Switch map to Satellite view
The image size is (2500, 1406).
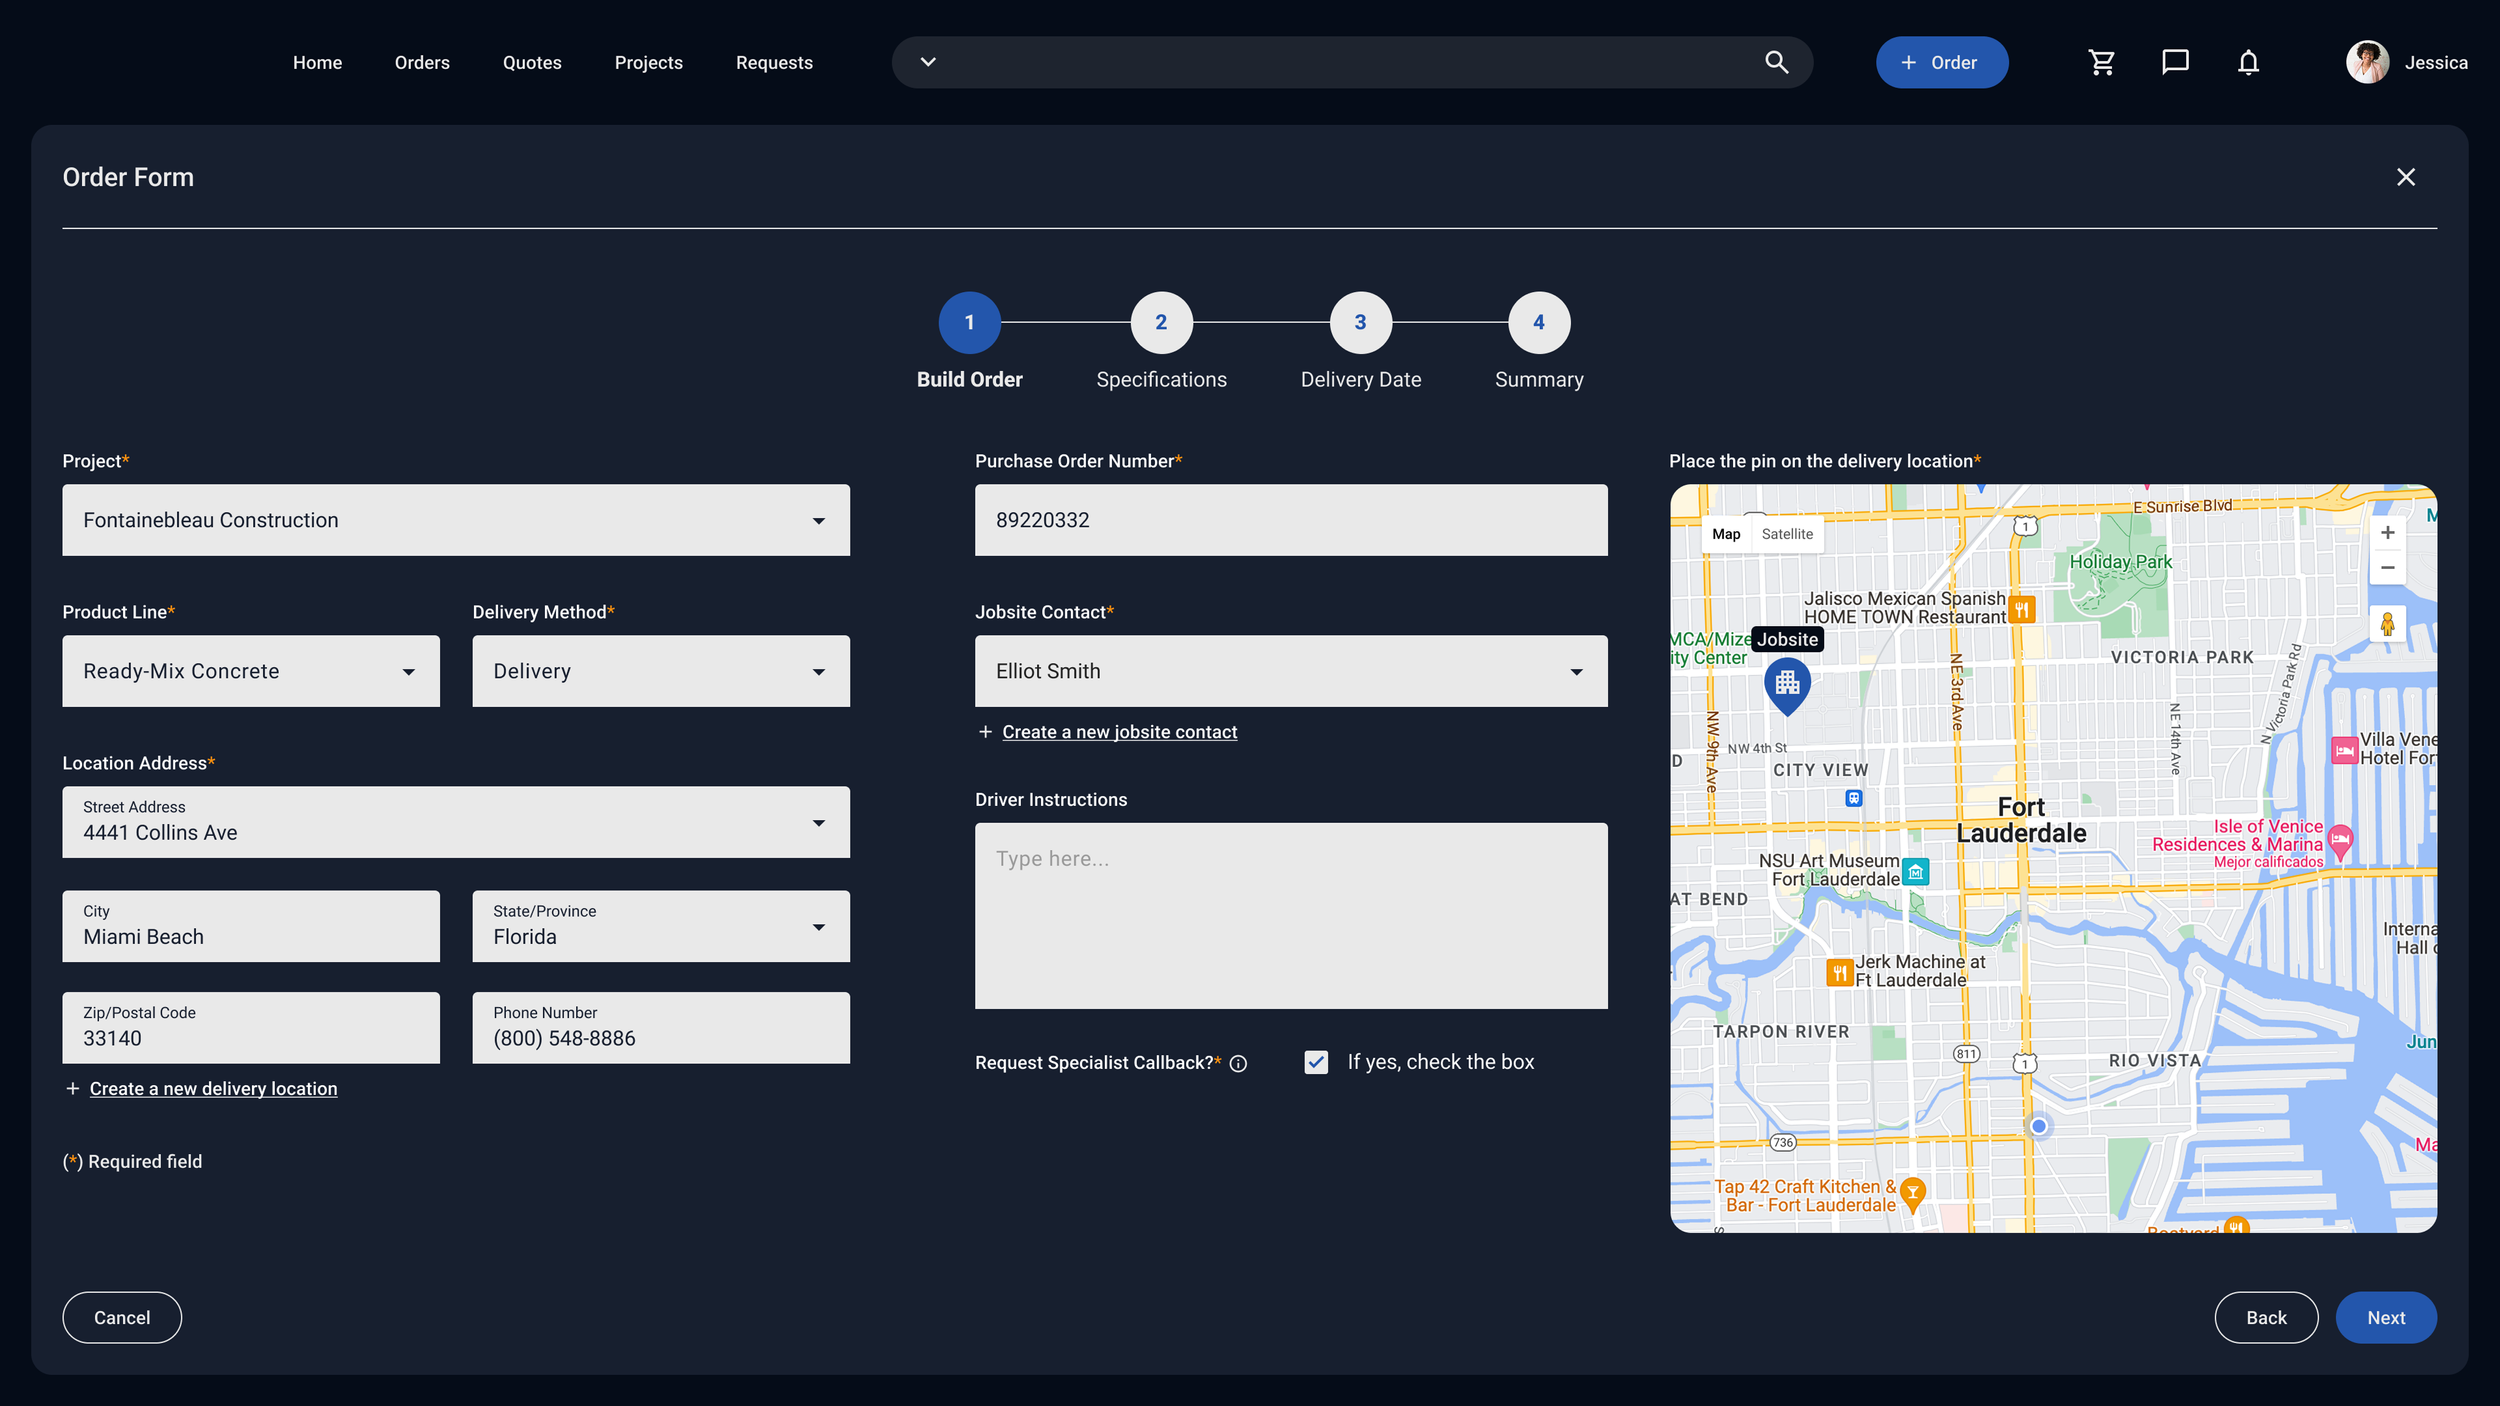click(x=1786, y=534)
